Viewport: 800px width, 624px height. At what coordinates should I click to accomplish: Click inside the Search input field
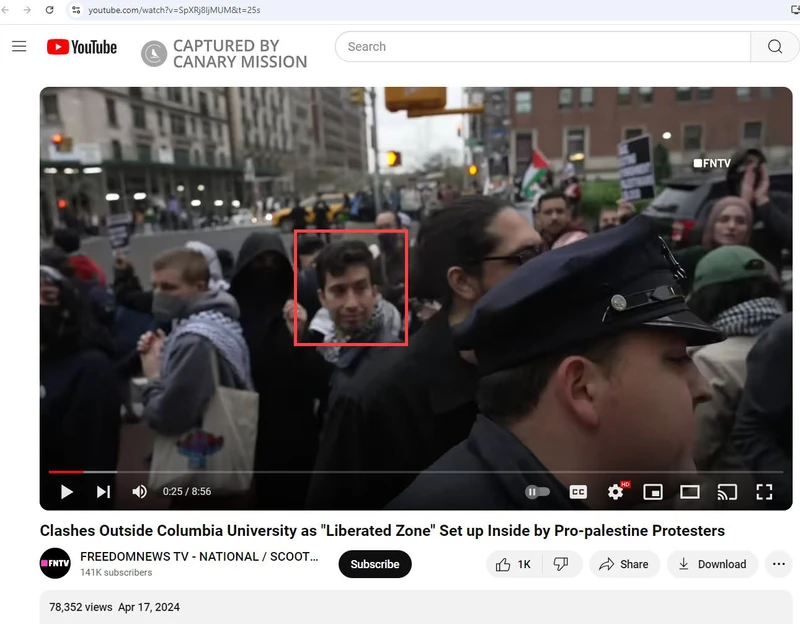pyautogui.click(x=540, y=47)
